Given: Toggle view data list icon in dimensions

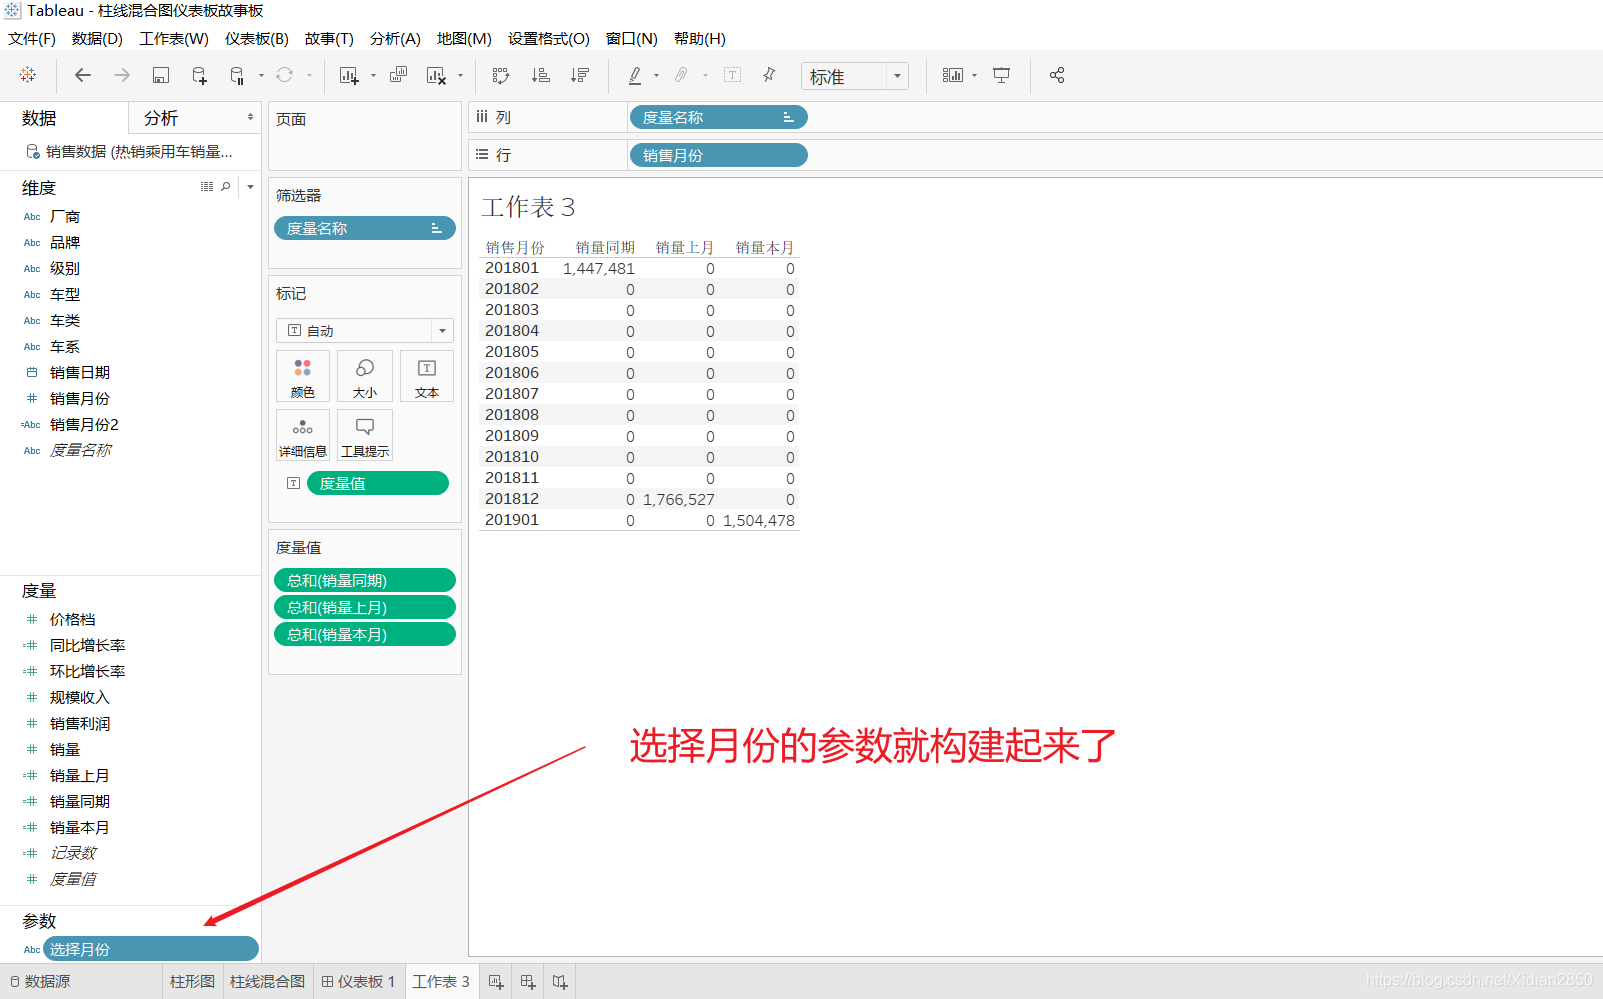Looking at the screenshot, I should (x=207, y=186).
